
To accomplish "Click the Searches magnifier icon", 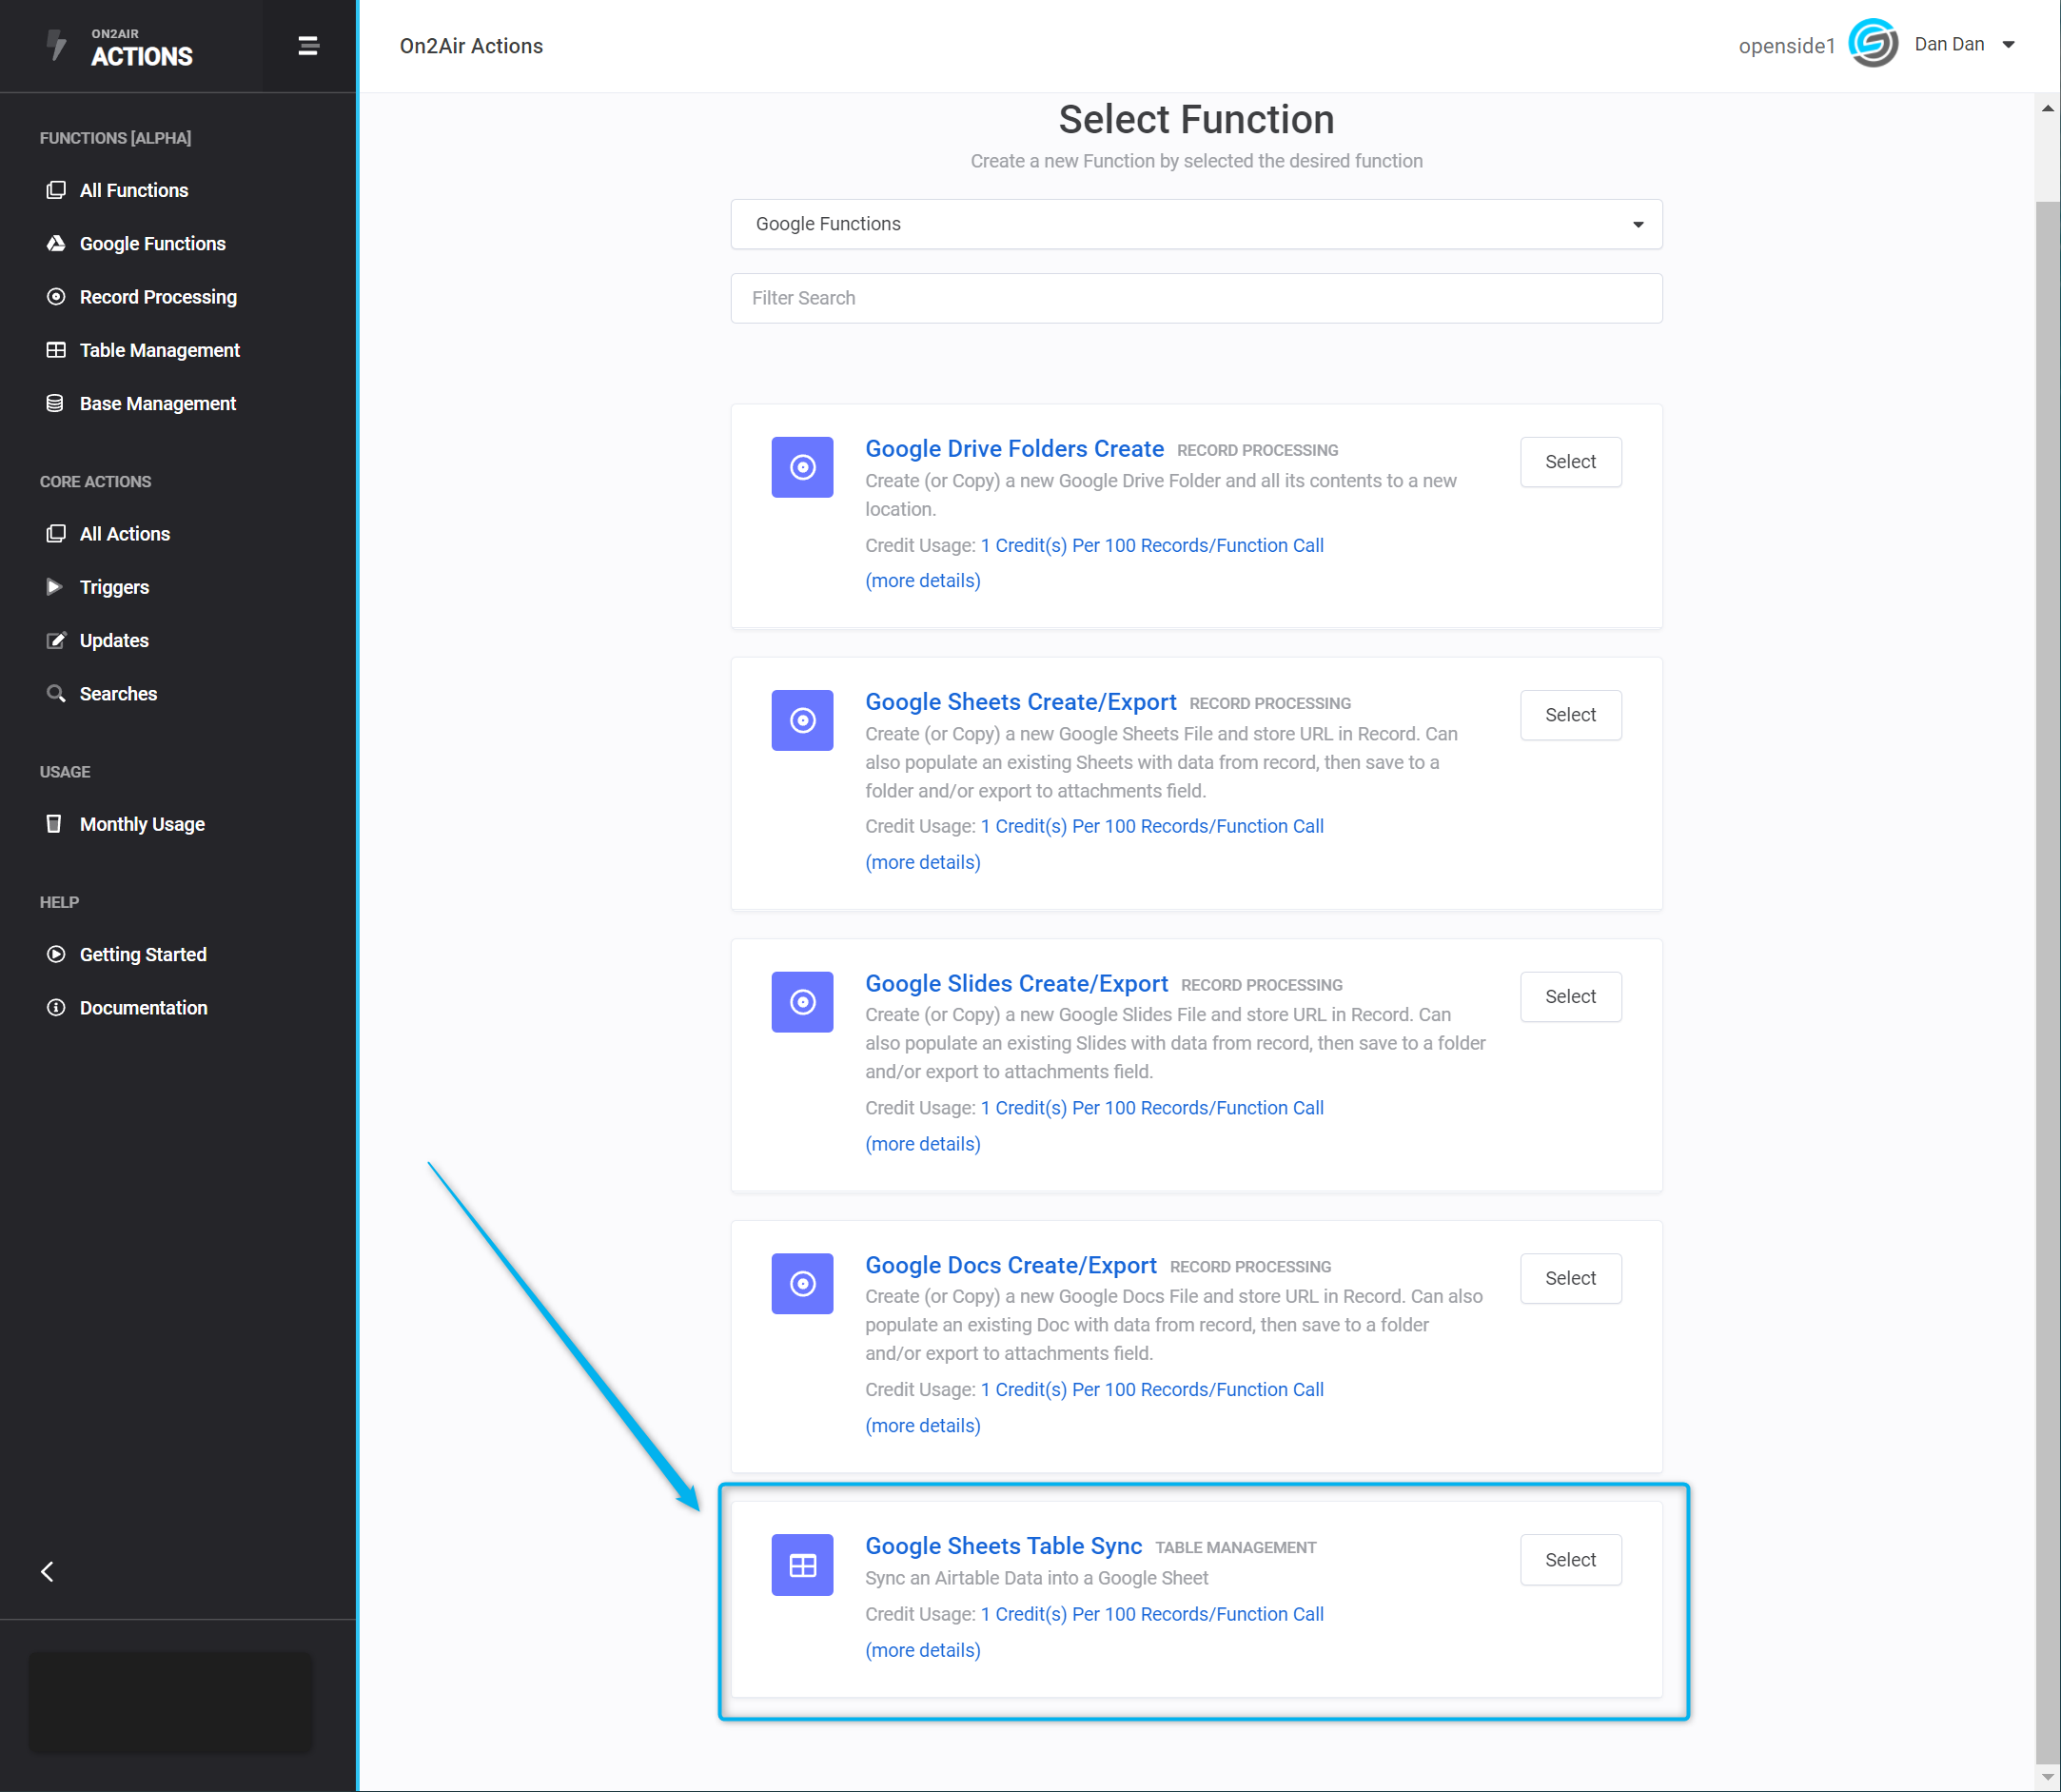I will (x=56, y=693).
